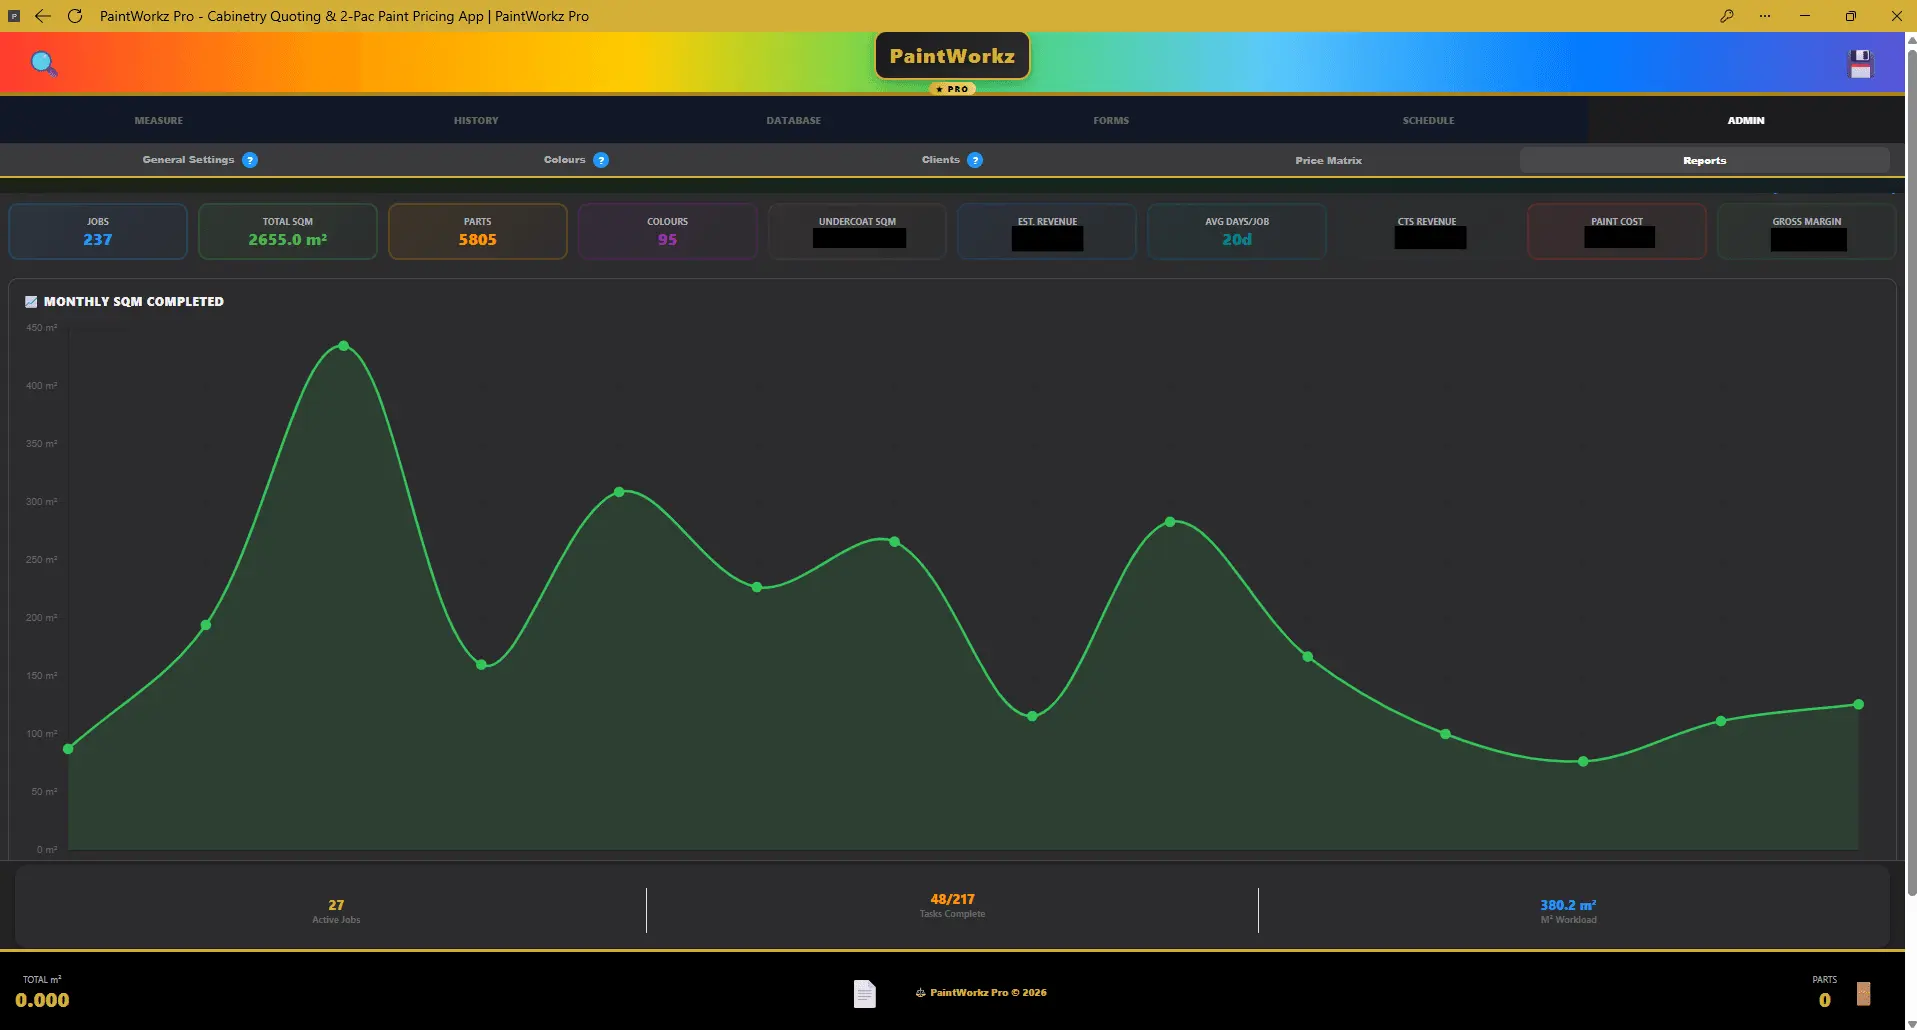Click the highest peak data point on chart
Viewport: 1917px width, 1030px height.
[x=344, y=346]
